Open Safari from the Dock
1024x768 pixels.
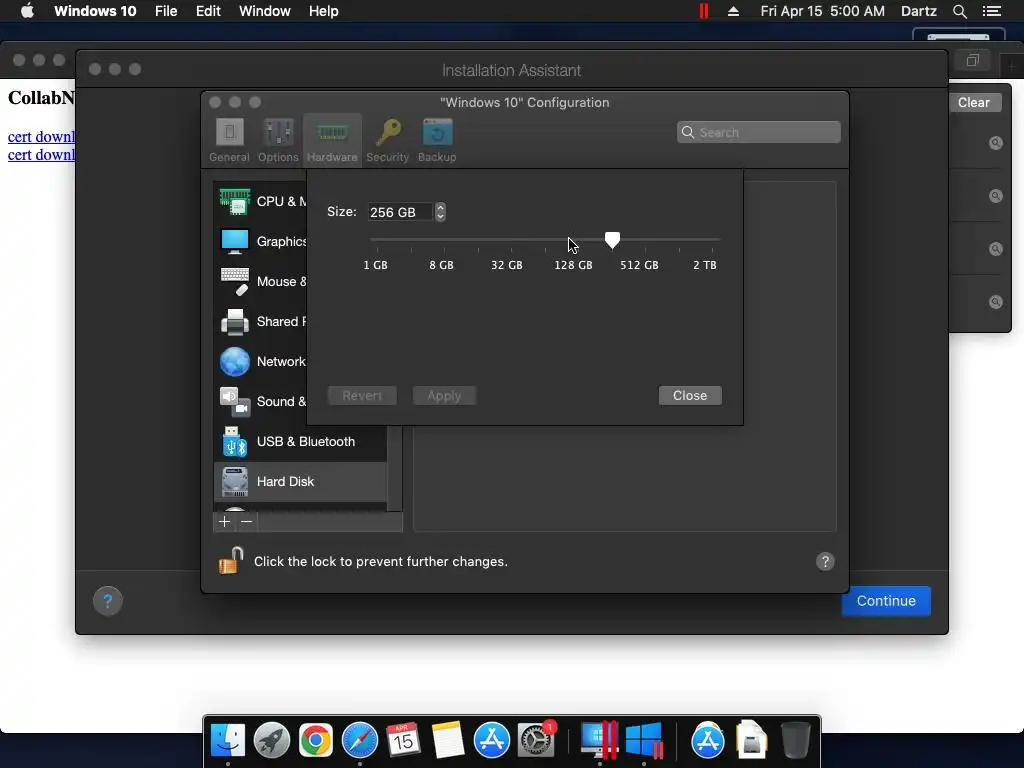360,741
